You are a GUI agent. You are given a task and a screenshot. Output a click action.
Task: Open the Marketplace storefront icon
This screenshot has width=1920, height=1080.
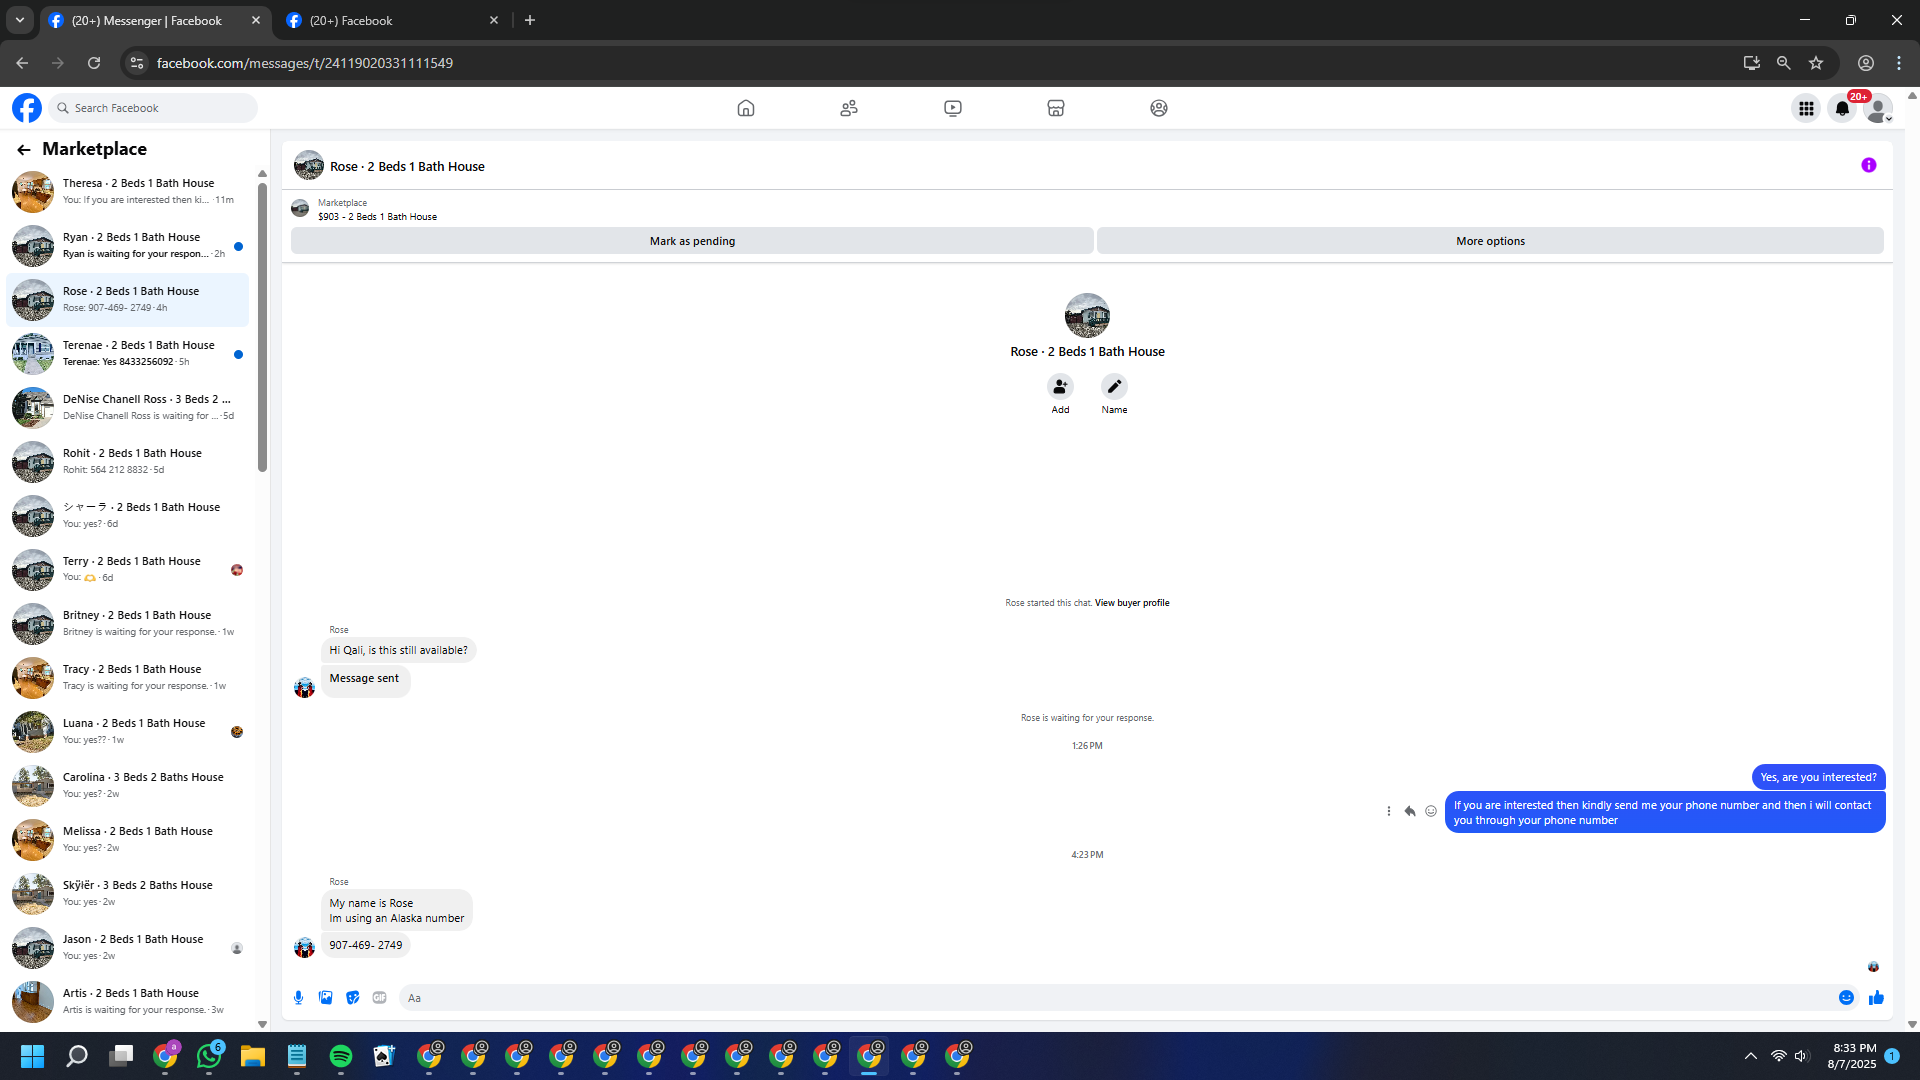click(x=1056, y=108)
